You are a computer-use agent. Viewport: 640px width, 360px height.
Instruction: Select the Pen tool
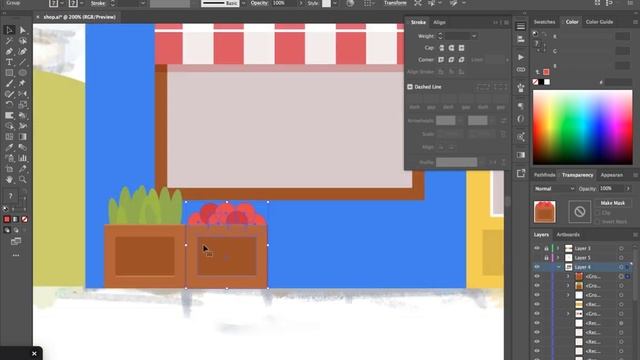pos(9,51)
